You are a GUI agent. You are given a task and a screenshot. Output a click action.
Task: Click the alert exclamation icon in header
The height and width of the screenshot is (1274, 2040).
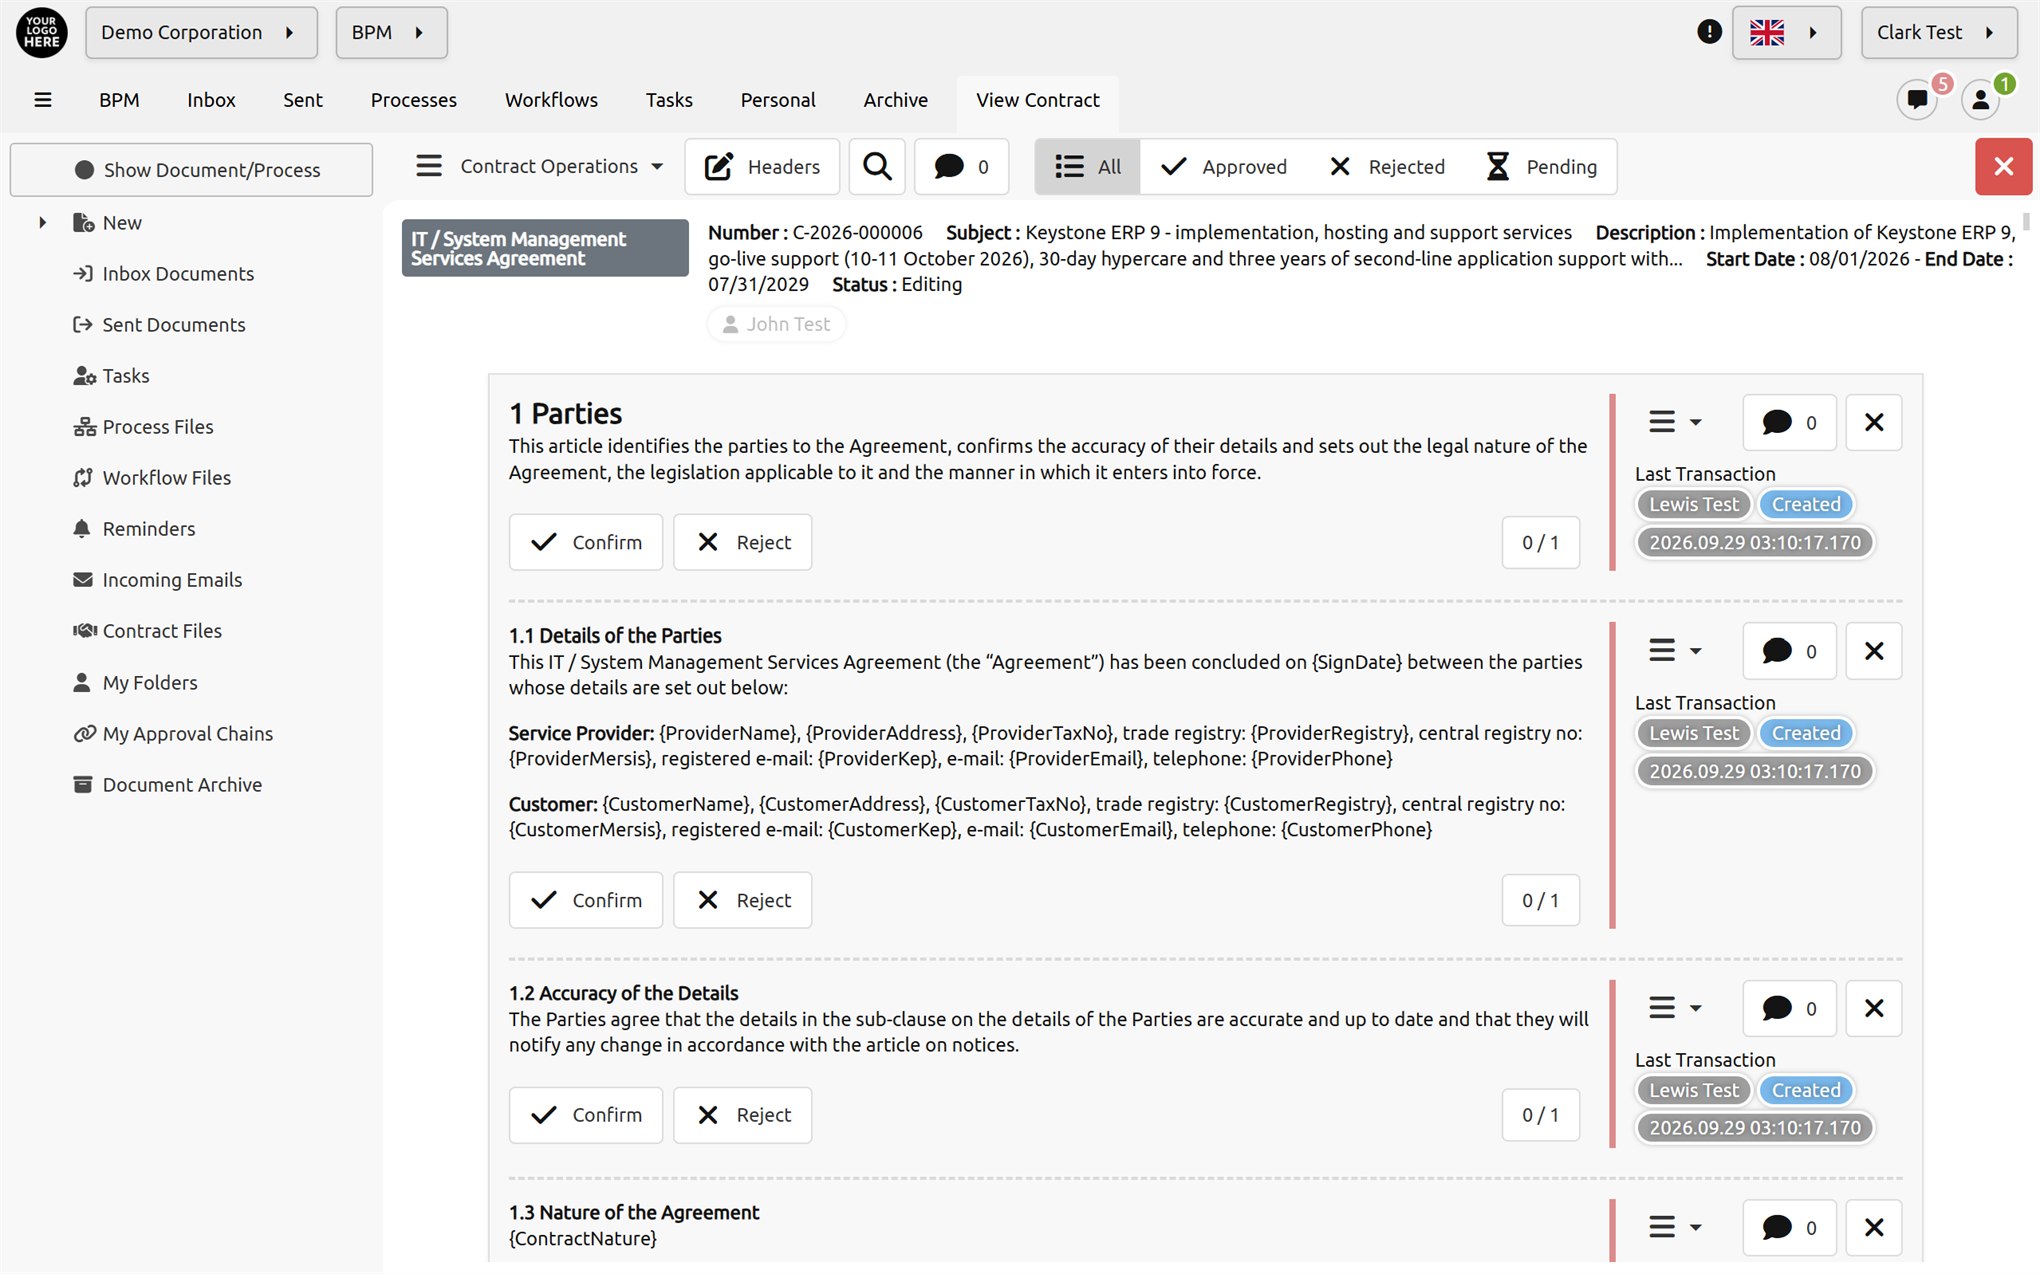pos(1709,32)
